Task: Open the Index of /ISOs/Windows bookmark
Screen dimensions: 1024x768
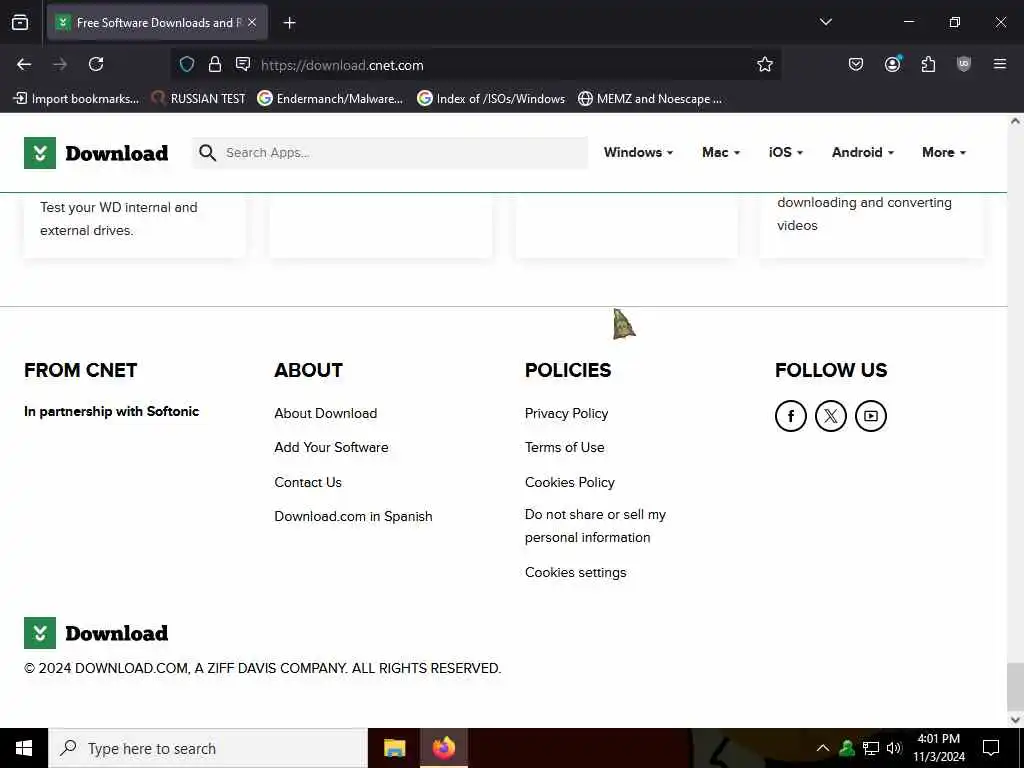Action: point(491,99)
